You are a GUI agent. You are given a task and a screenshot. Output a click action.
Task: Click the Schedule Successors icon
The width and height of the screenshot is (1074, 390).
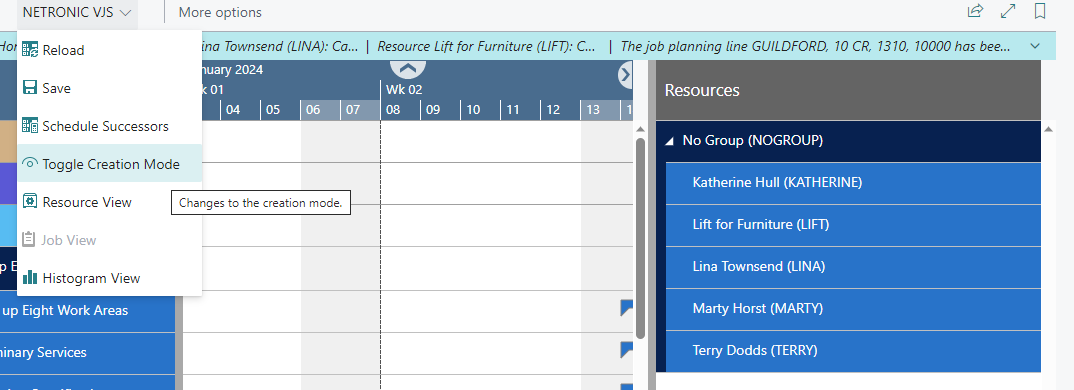pos(29,125)
